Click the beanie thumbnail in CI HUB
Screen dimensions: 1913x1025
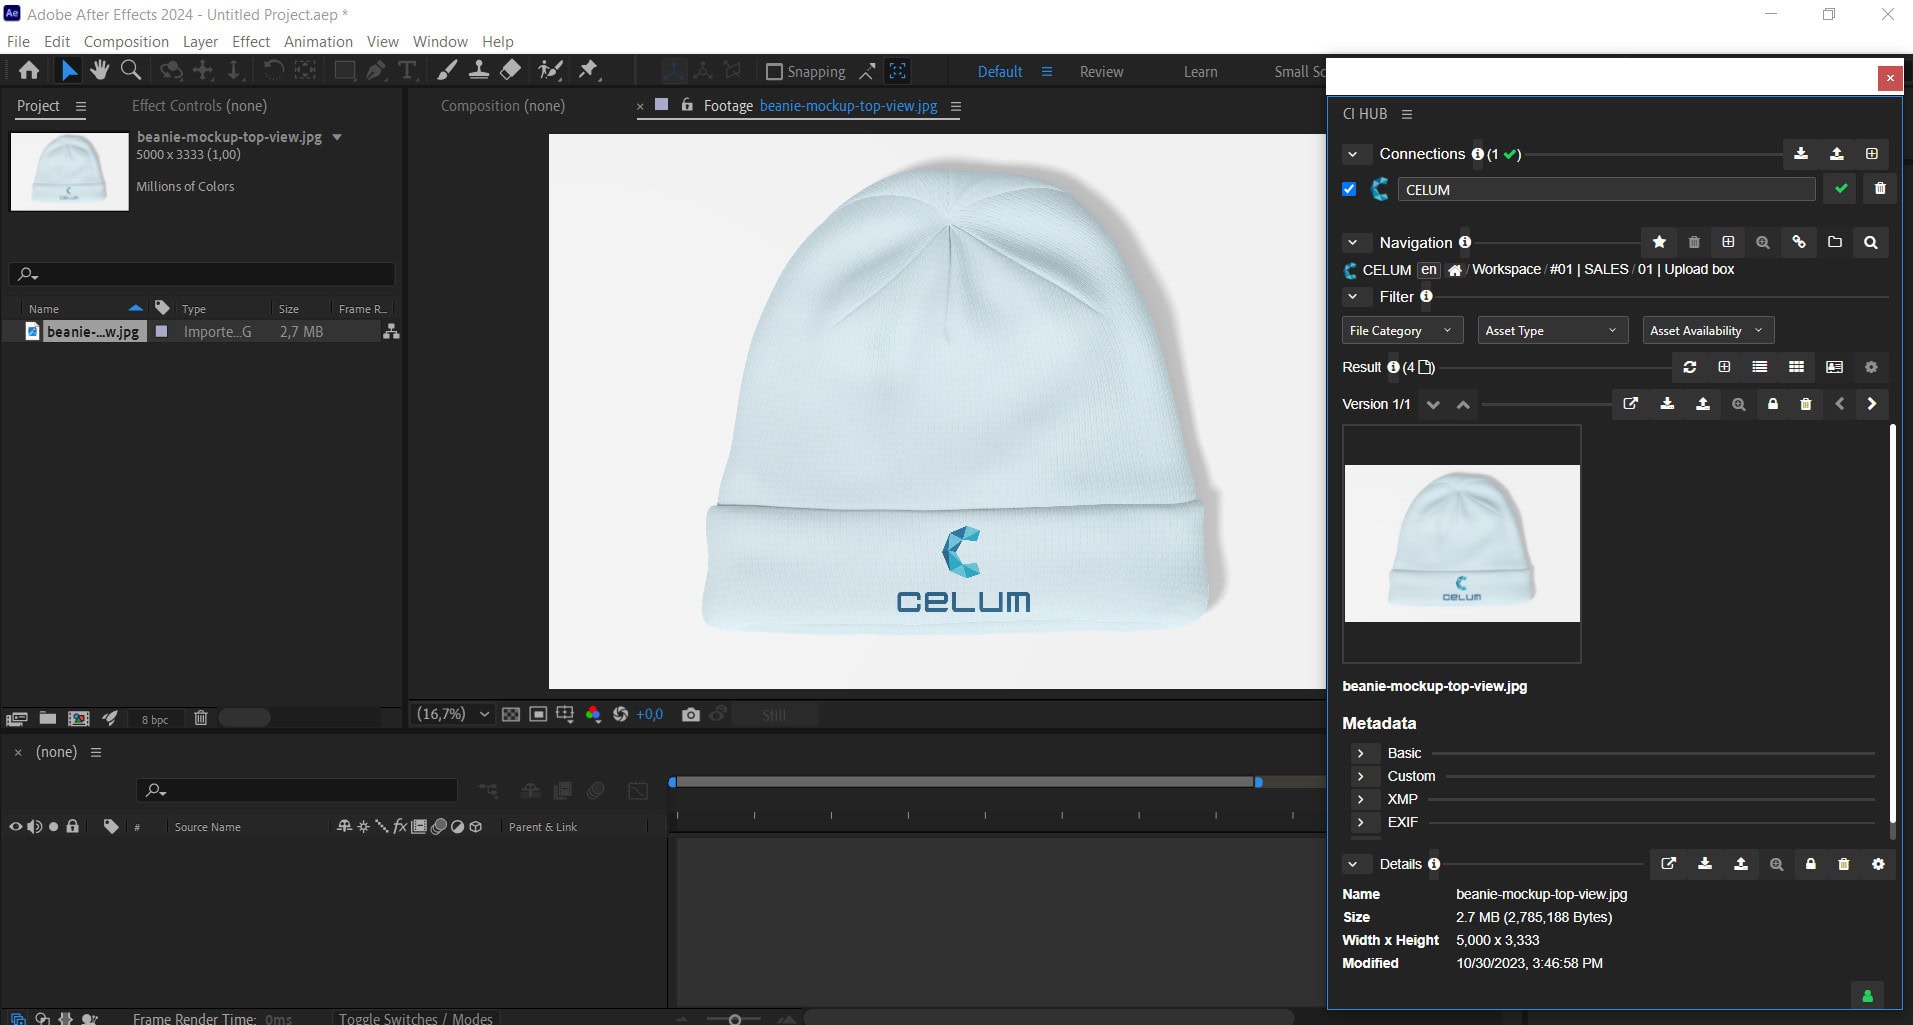click(x=1461, y=543)
